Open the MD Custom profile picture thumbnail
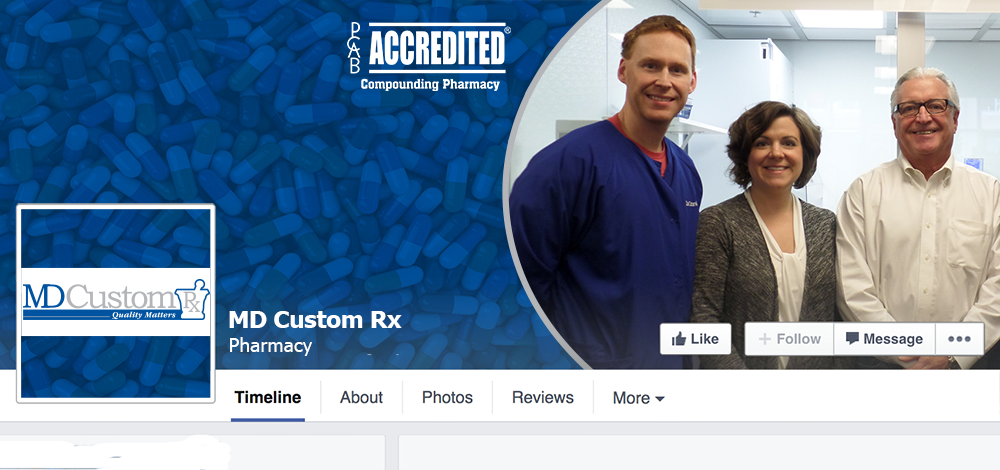Screen dimensions: 1000x470 tap(115, 304)
